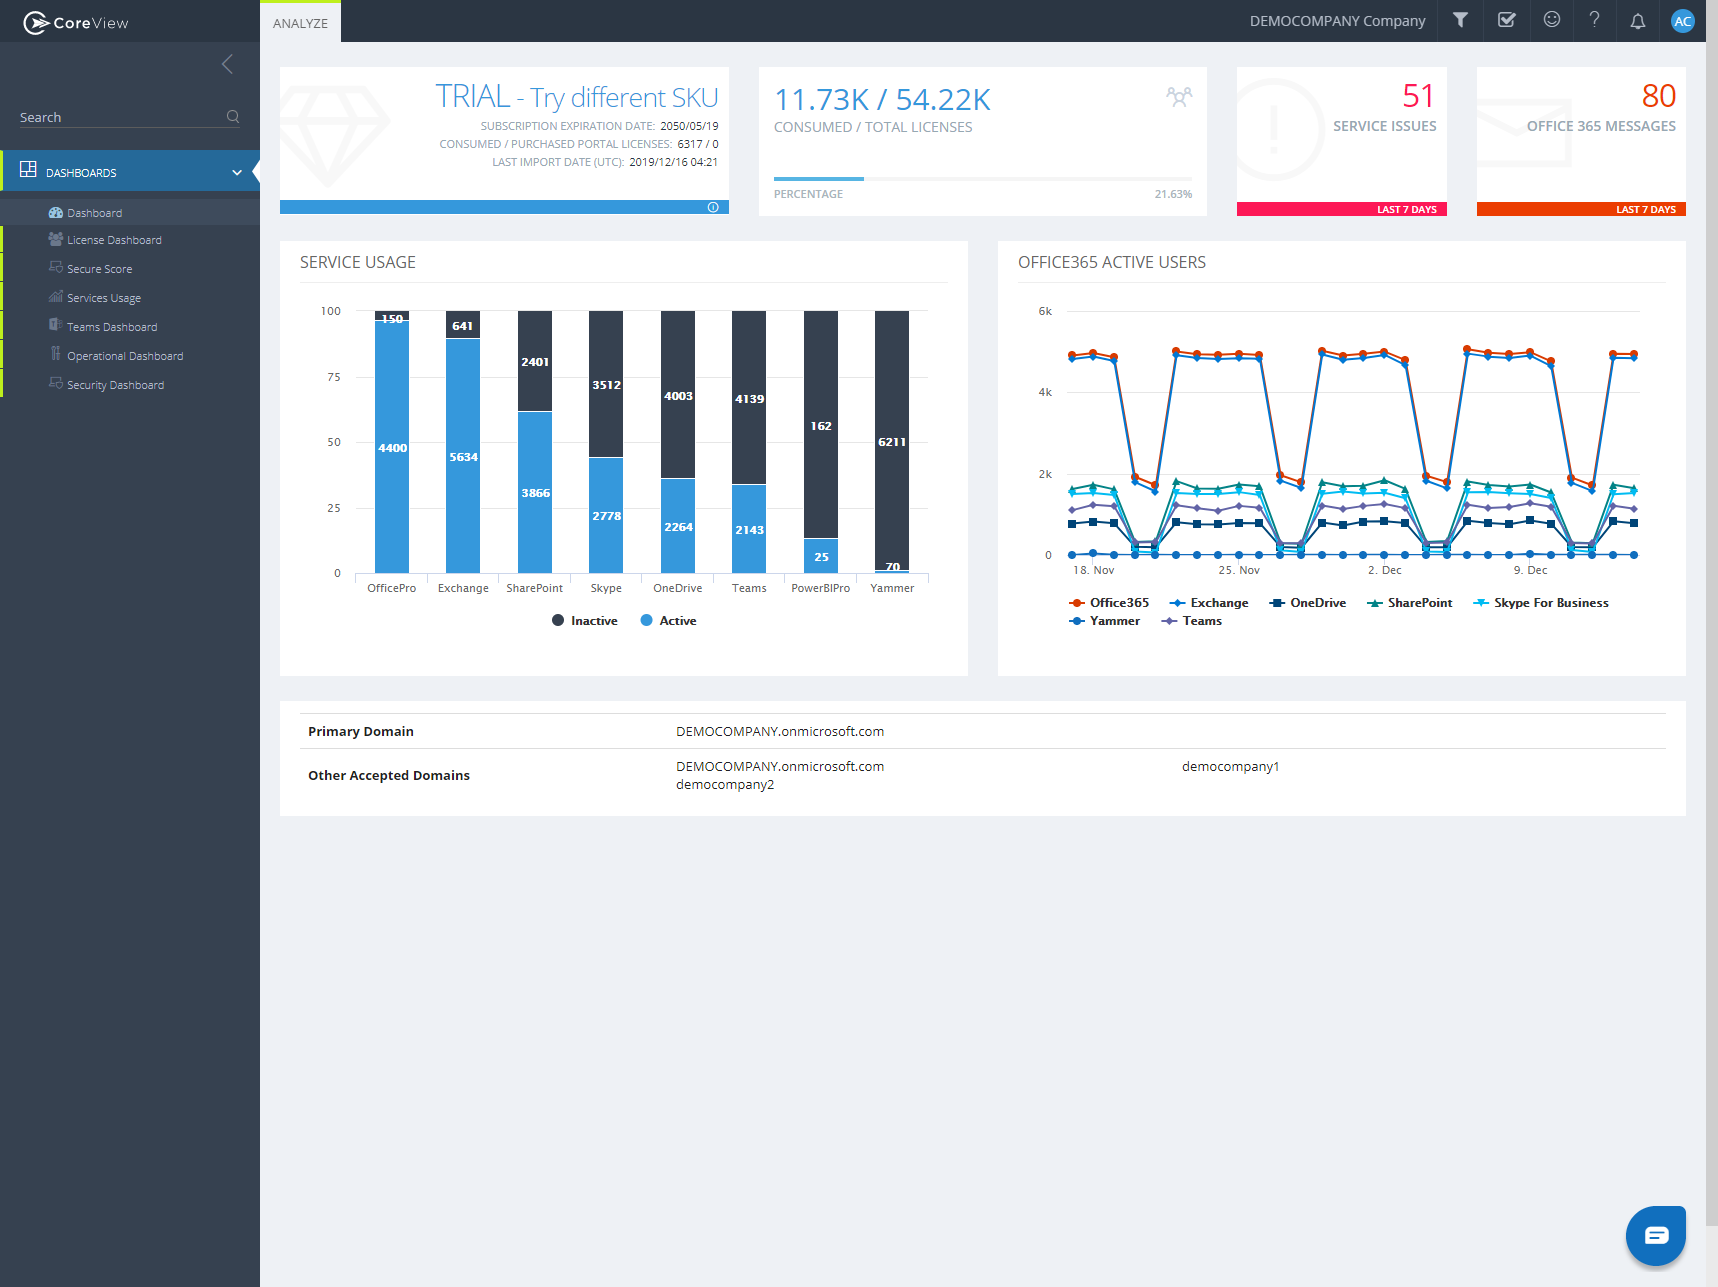The height and width of the screenshot is (1287, 1718).
Task: Toggle Exchange line in legend
Action: 1209,603
